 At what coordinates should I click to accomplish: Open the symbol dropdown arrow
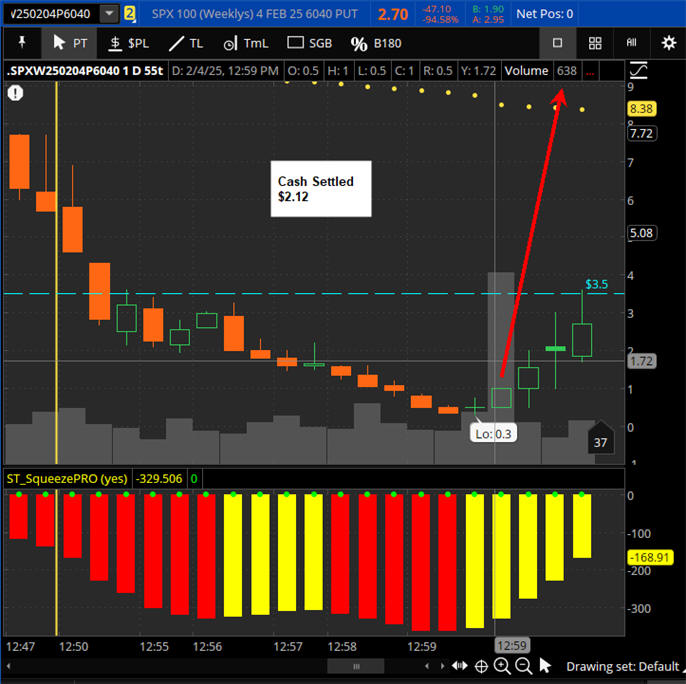pyautogui.click(x=109, y=14)
